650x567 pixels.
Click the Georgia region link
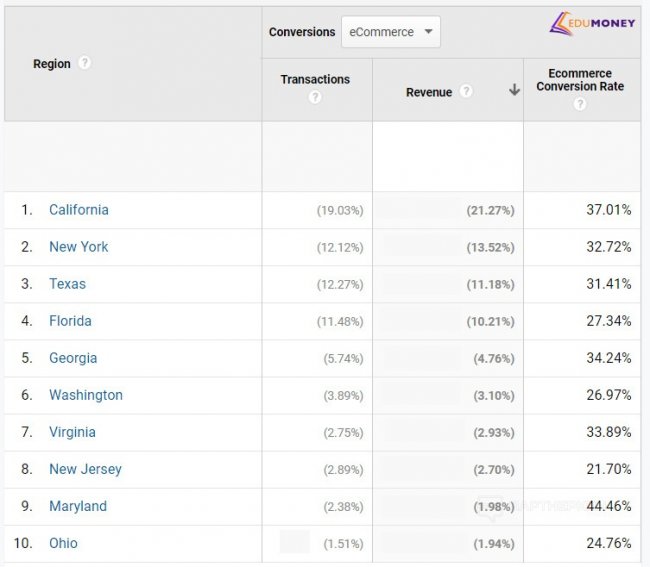tap(73, 358)
